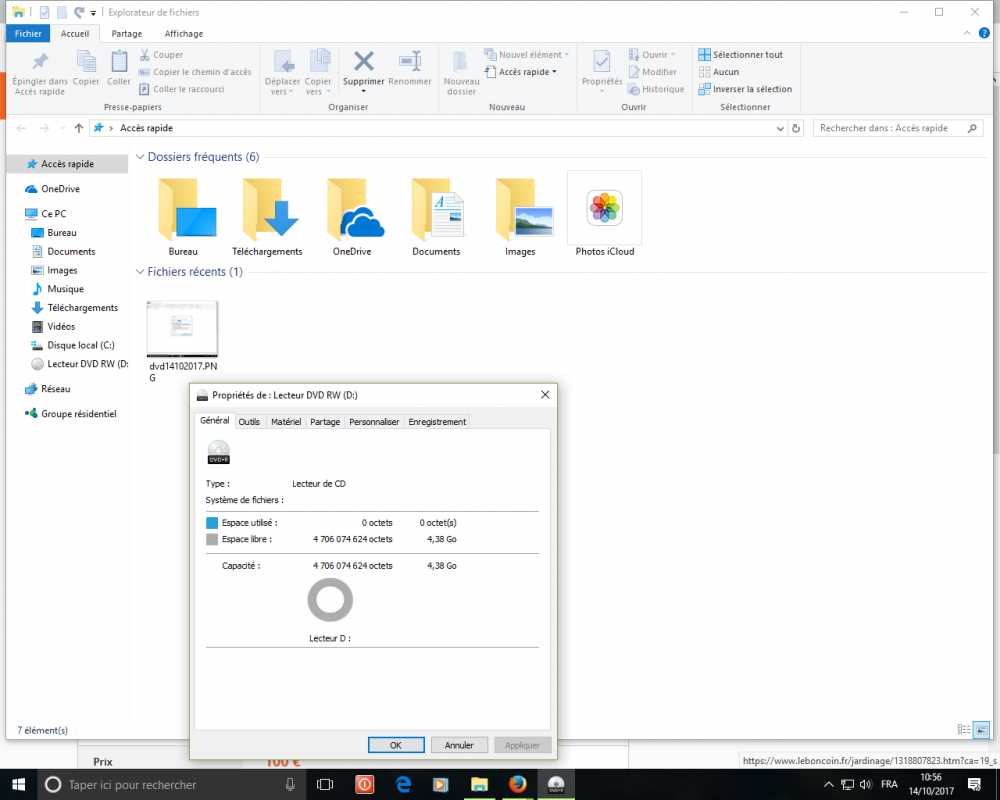Switch to the Partage ribbon tab

click(x=126, y=34)
